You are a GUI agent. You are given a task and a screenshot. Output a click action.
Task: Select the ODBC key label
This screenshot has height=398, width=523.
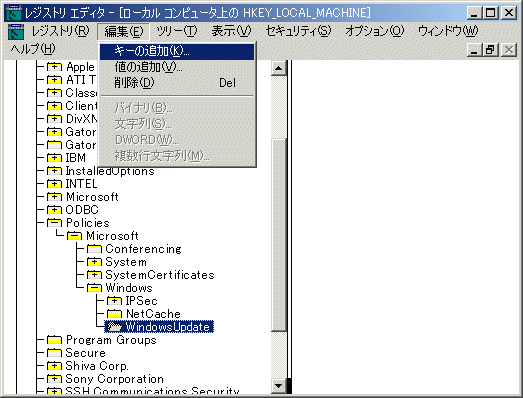[x=82, y=210]
